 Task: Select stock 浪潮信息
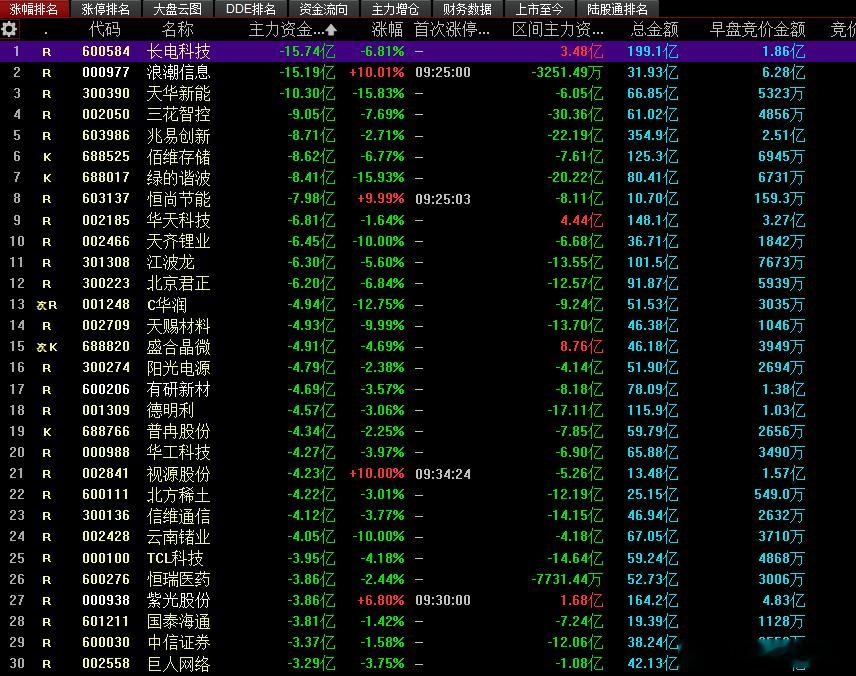pos(179,73)
